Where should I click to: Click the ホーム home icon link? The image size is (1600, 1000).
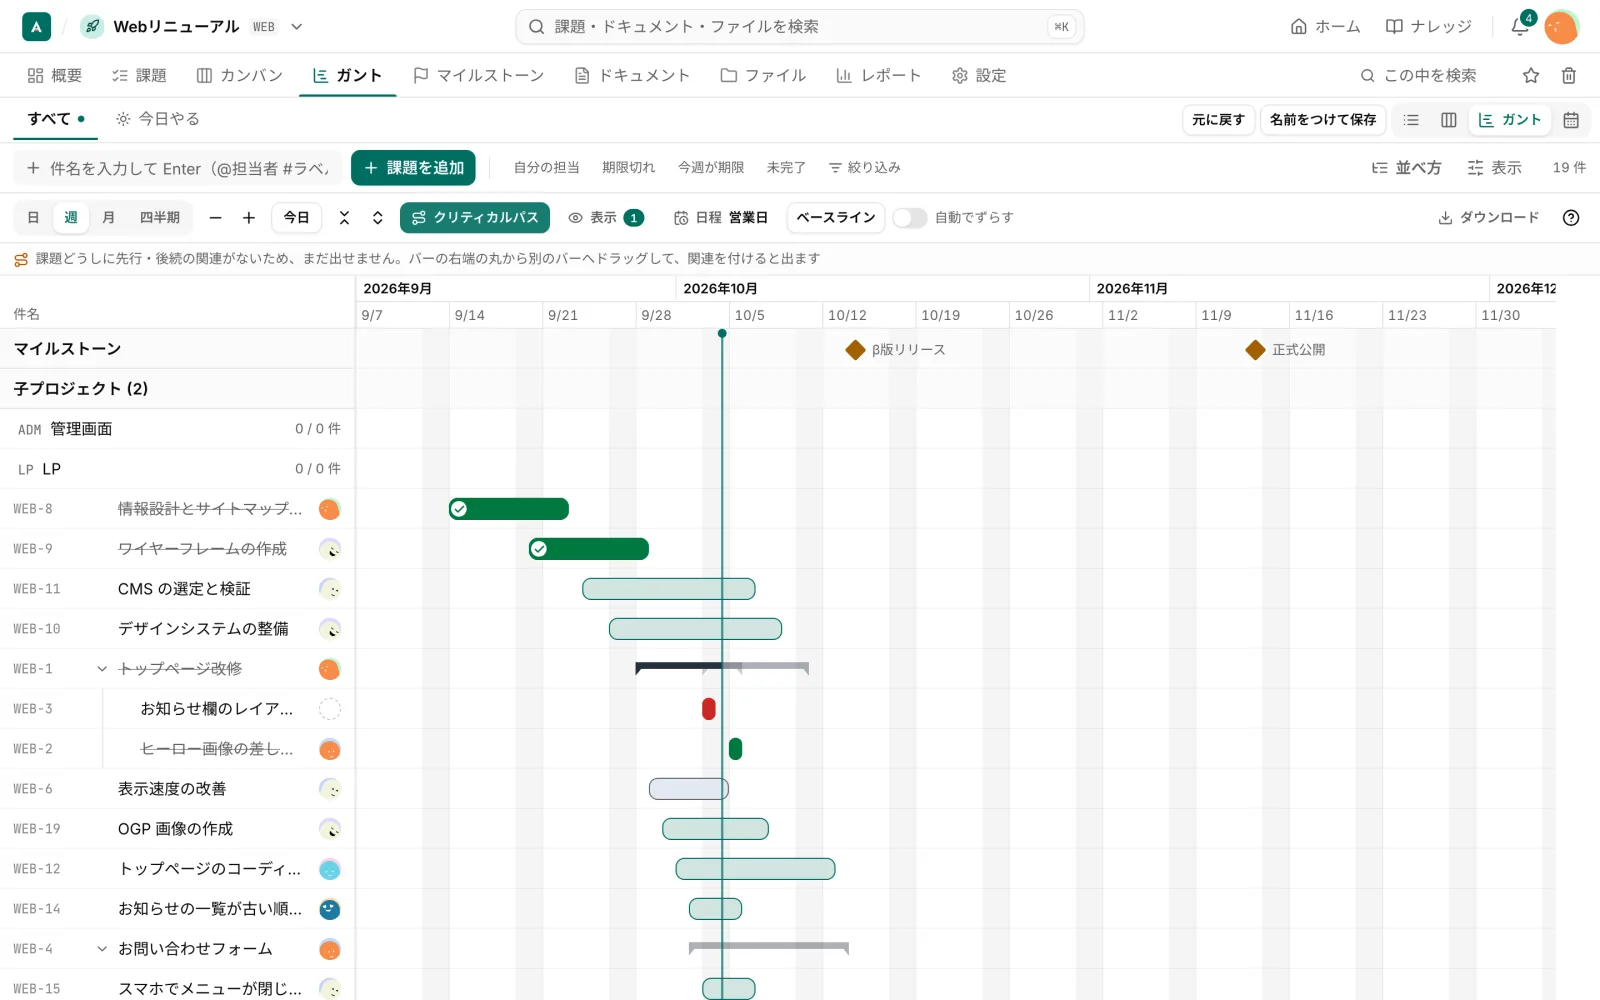tap(1325, 27)
